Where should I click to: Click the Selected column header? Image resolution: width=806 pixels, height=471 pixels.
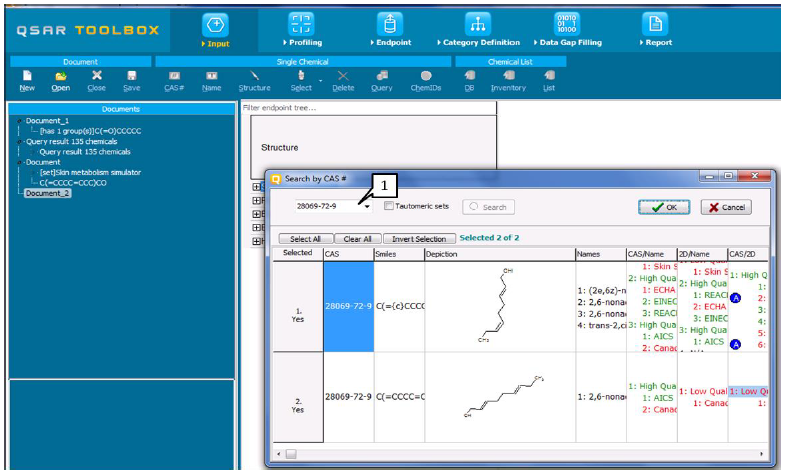point(298,253)
